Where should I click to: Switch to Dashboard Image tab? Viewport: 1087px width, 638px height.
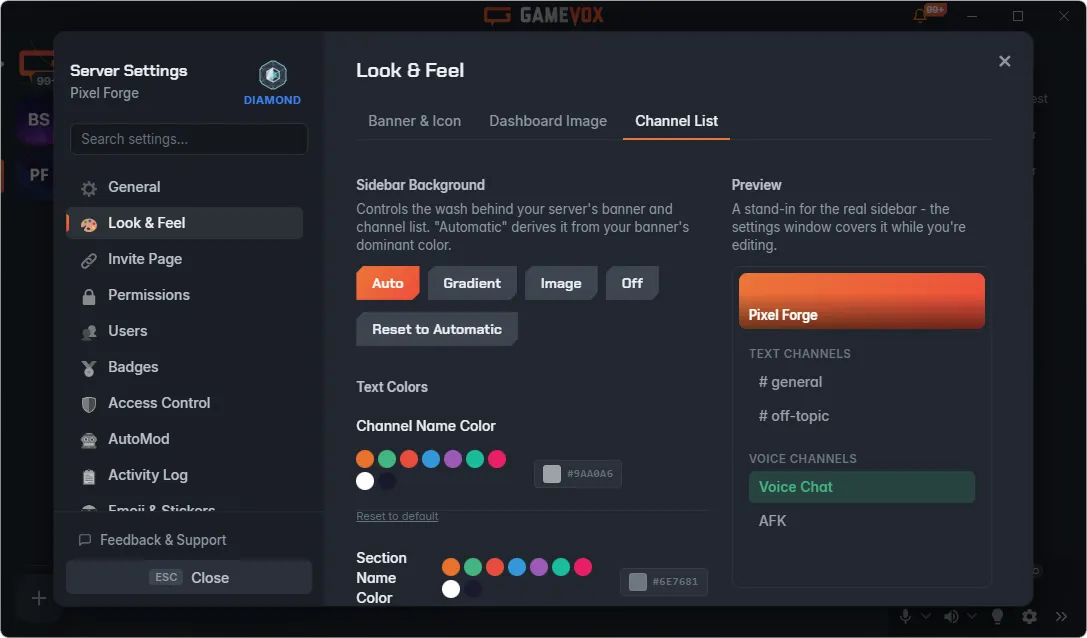click(548, 121)
